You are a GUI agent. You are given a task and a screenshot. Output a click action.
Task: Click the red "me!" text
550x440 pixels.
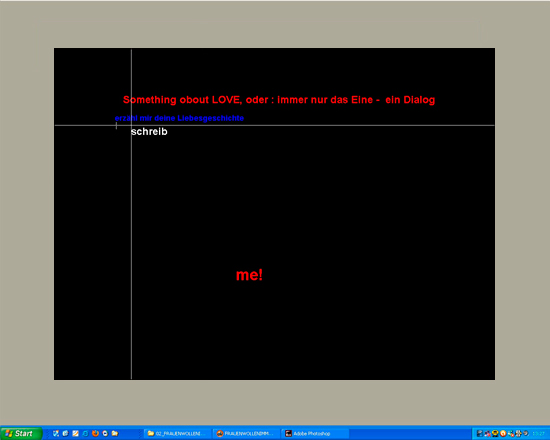(249, 275)
